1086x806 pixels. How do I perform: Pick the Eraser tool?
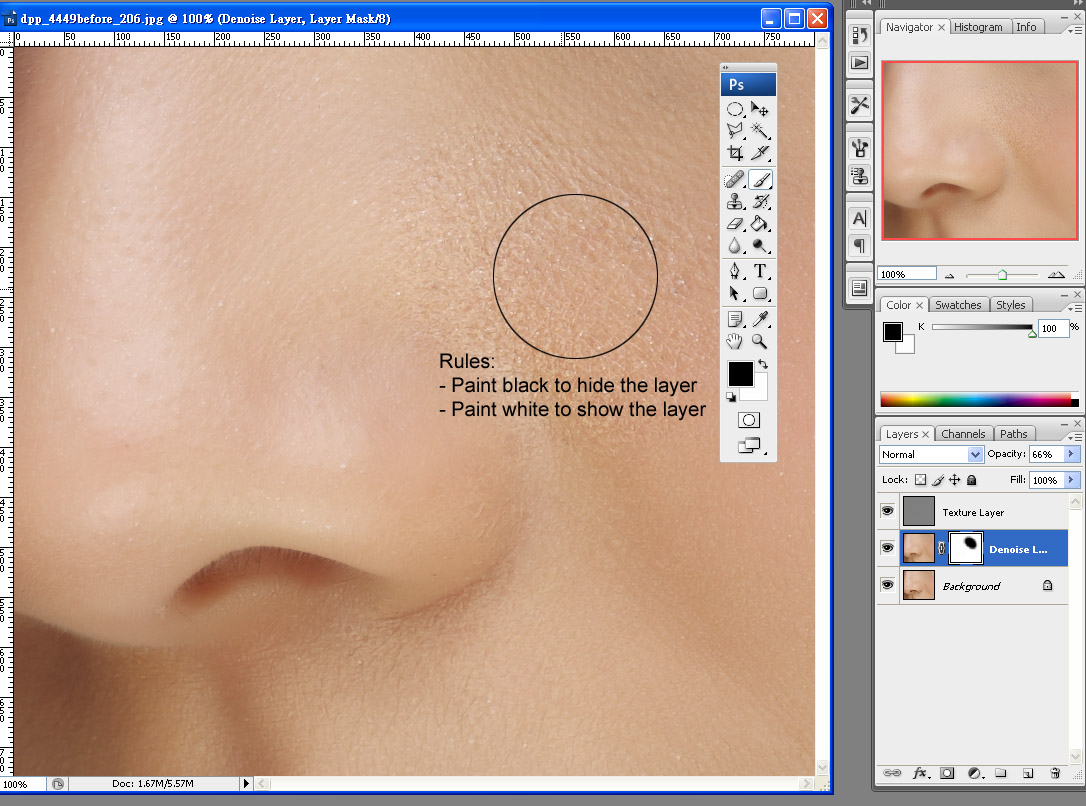(x=735, y=224)
